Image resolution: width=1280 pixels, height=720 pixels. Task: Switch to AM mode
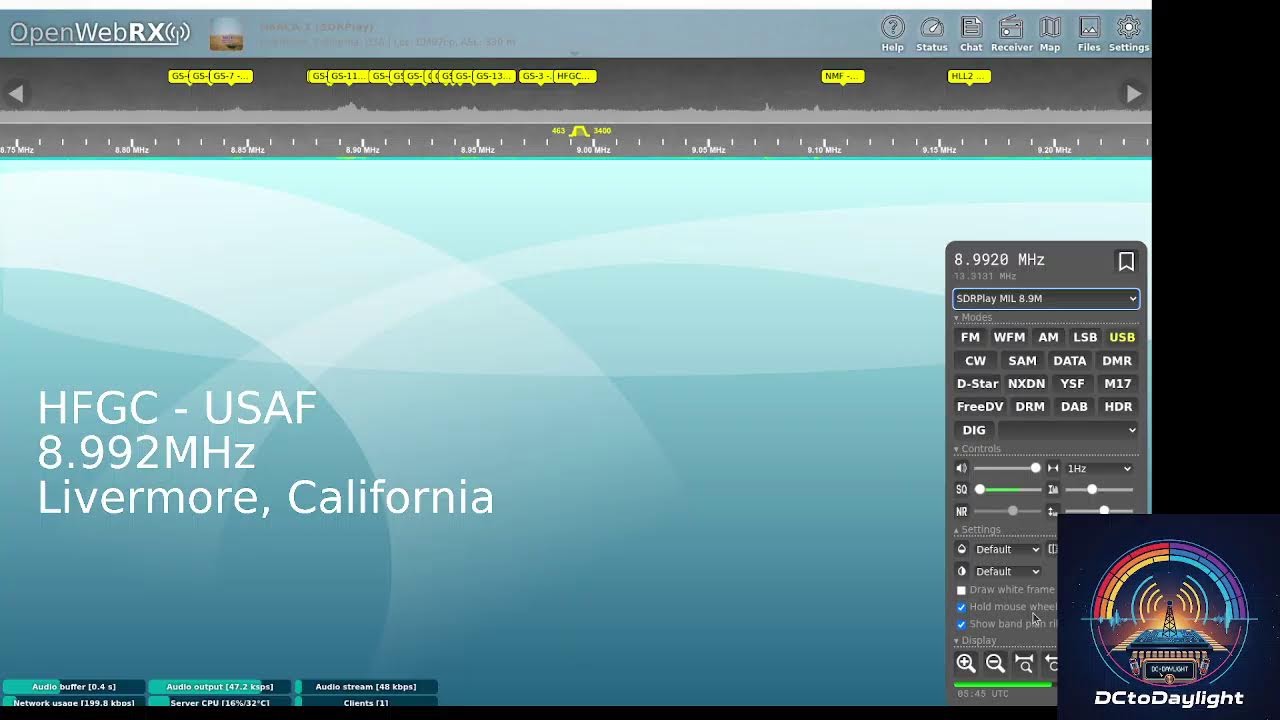tap(1048, 337)
